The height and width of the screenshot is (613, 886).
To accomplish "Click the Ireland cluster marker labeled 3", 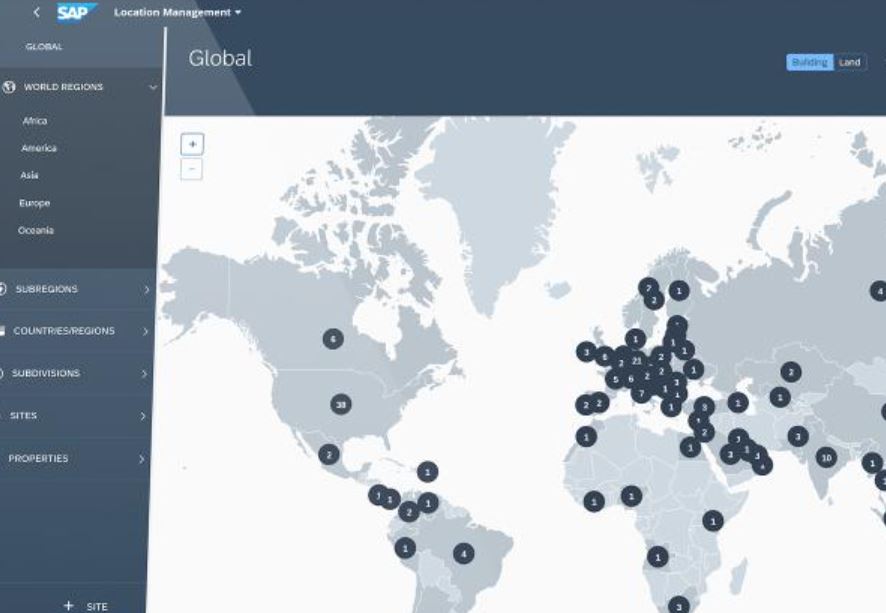I will 587,352.
